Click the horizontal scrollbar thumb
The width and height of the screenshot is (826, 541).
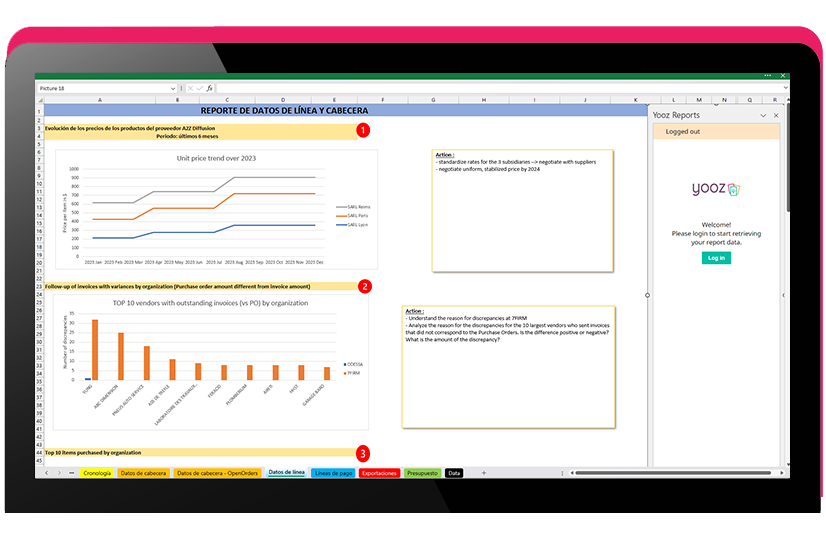pyautogui.click(x=673, y=473)
